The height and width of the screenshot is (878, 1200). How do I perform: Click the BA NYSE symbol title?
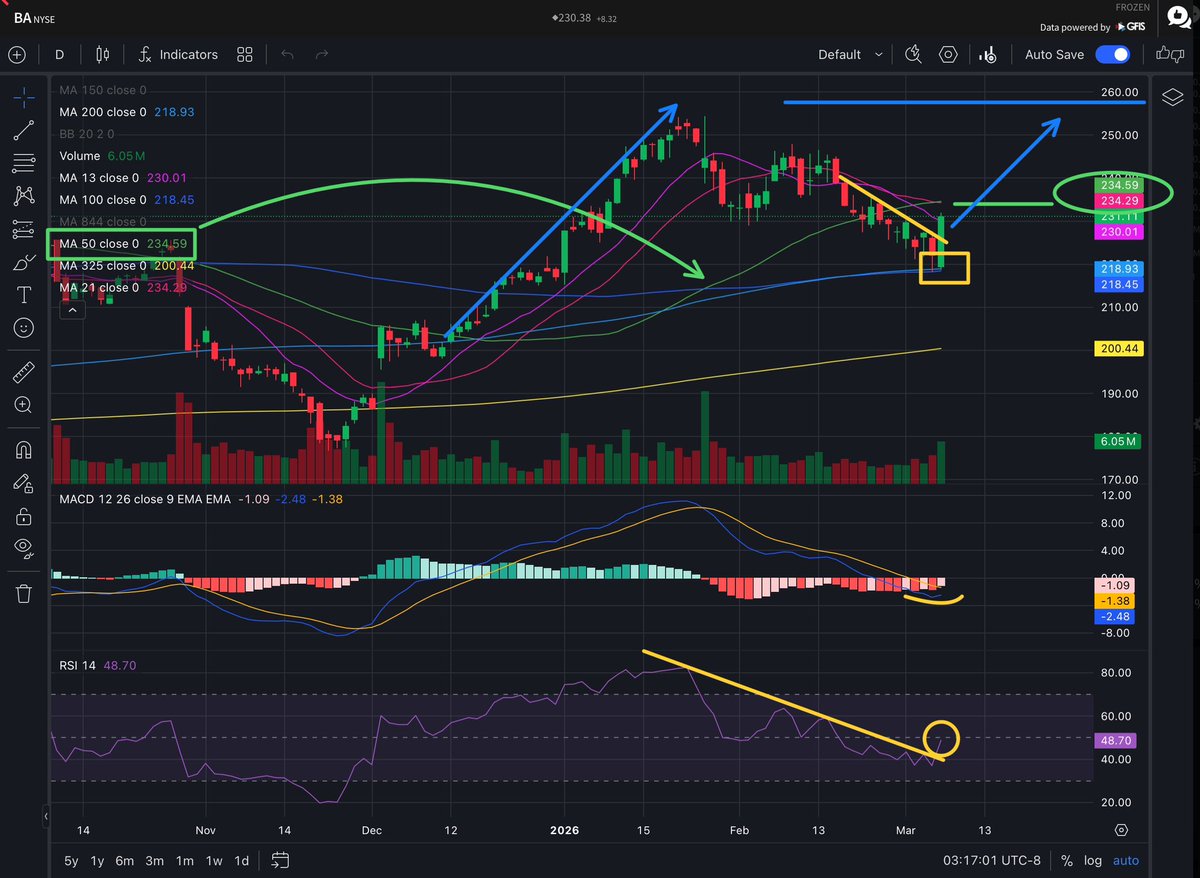coord(35,18)
